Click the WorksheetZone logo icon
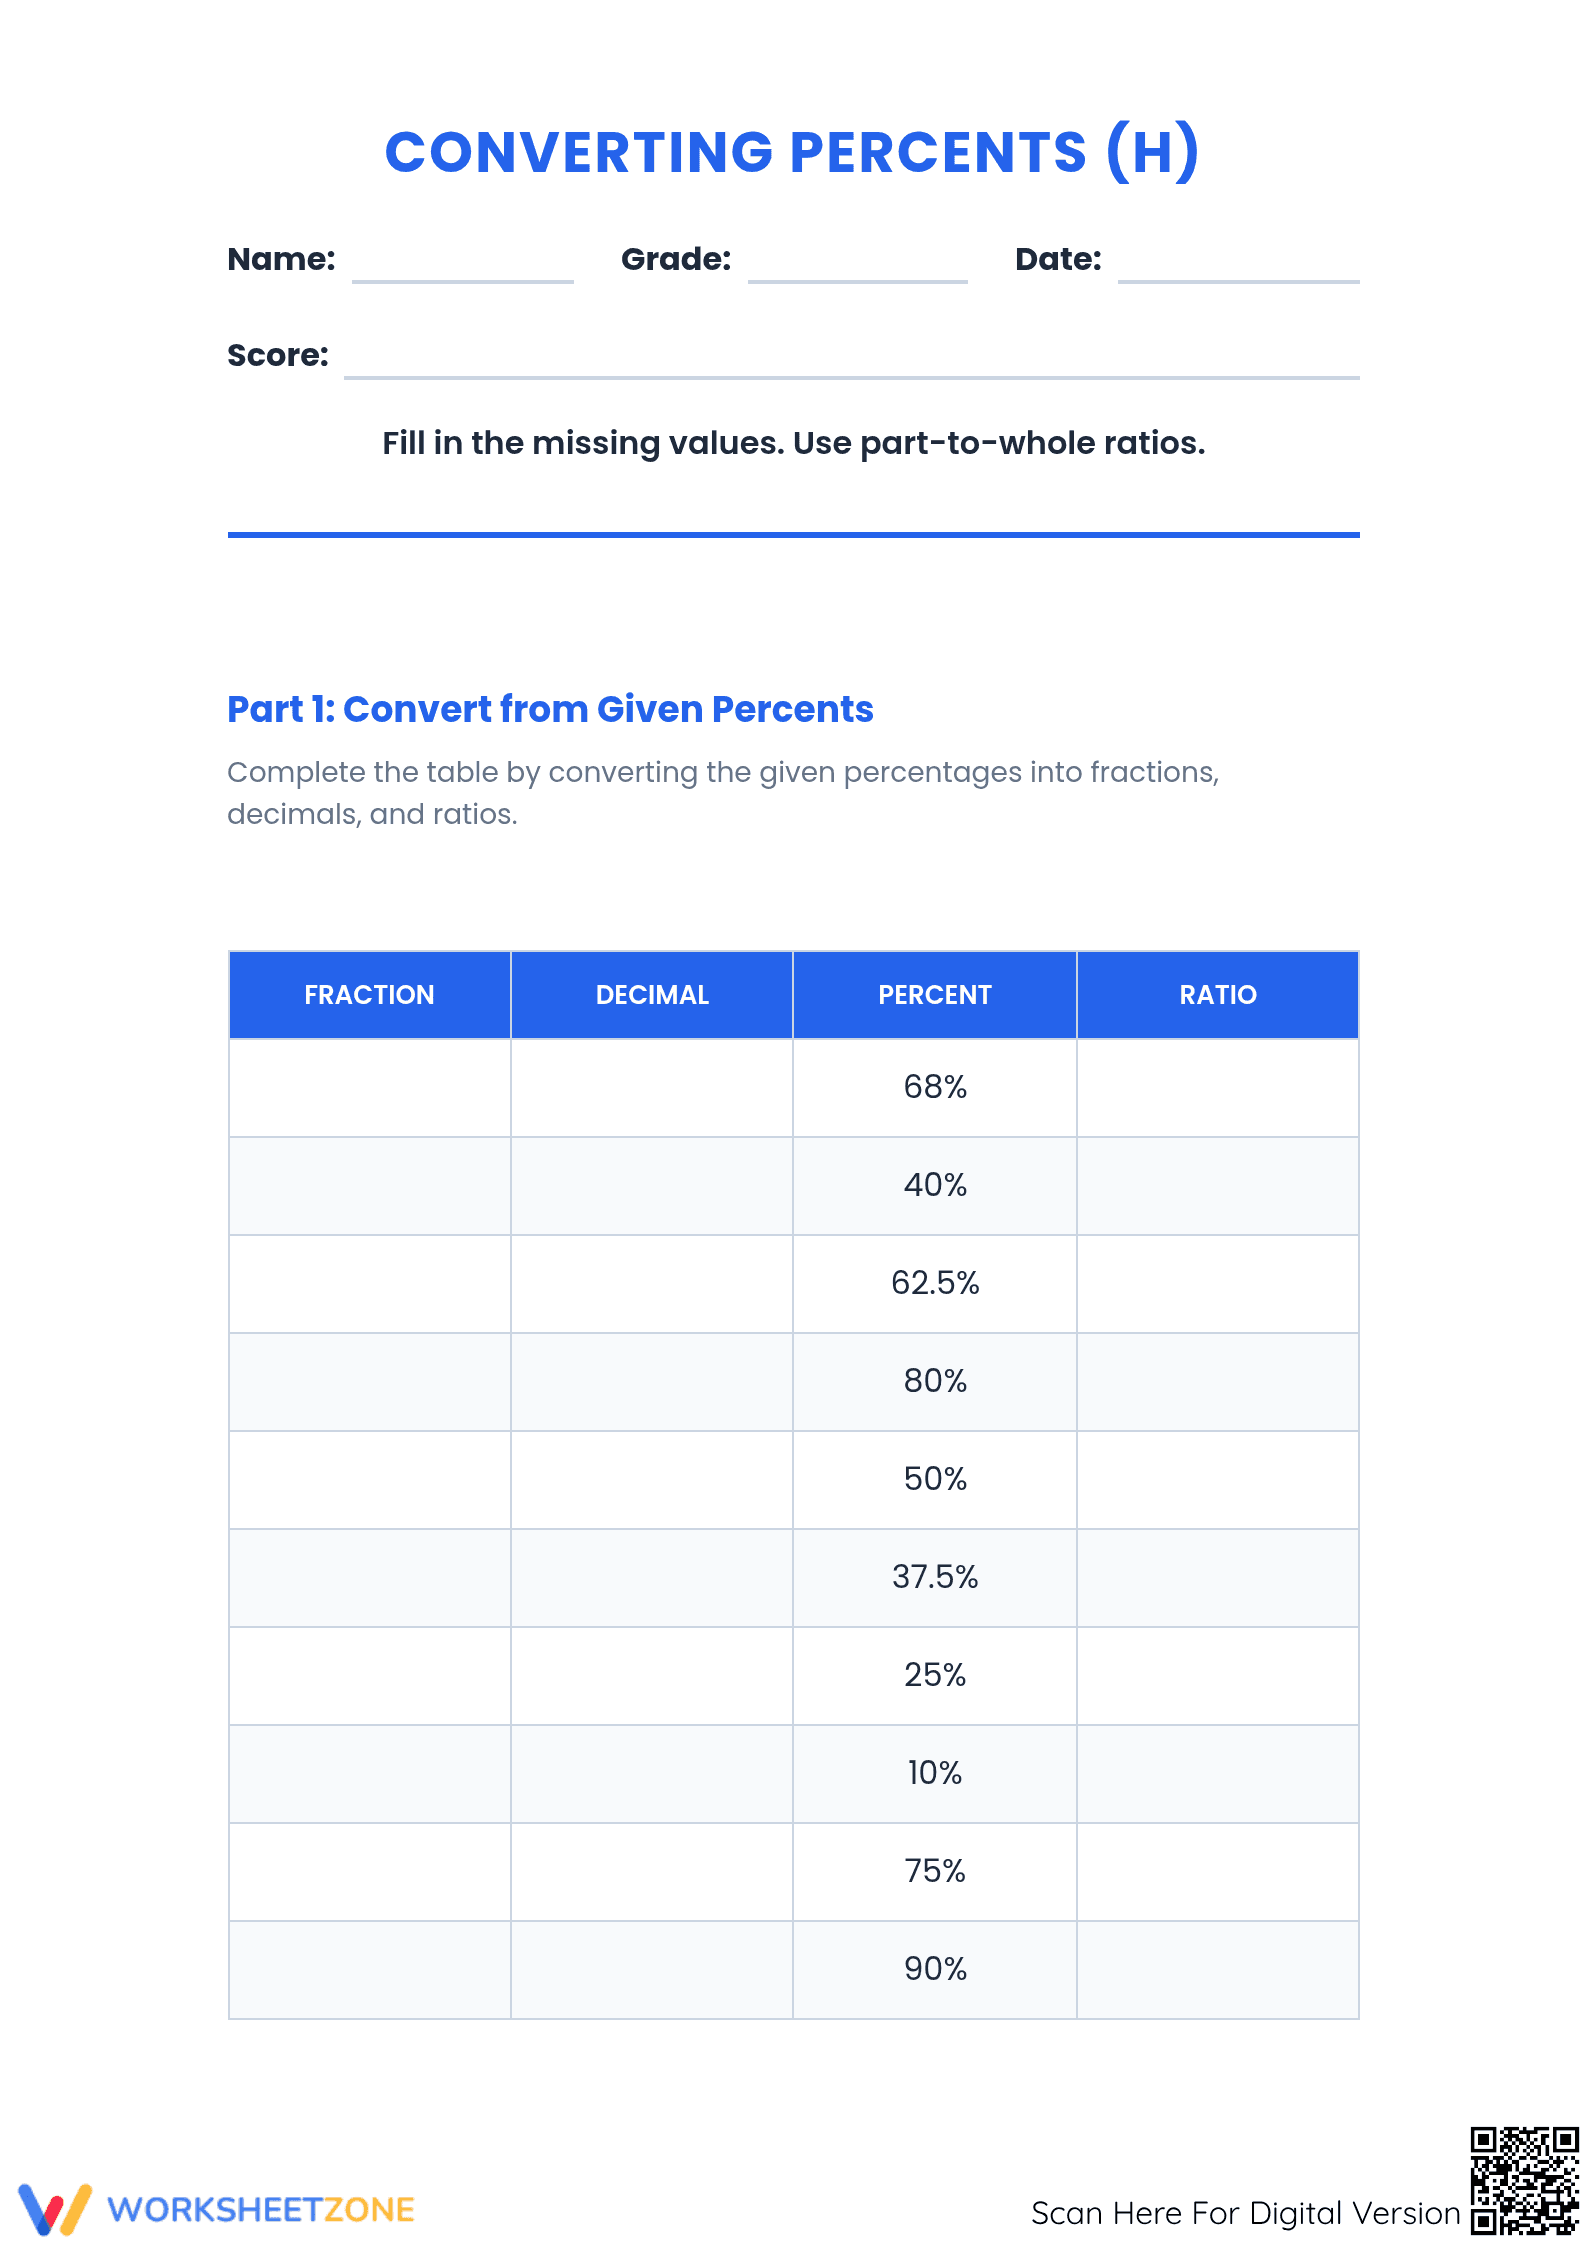This screenshot has width=1588, height=2244. 55,2209
